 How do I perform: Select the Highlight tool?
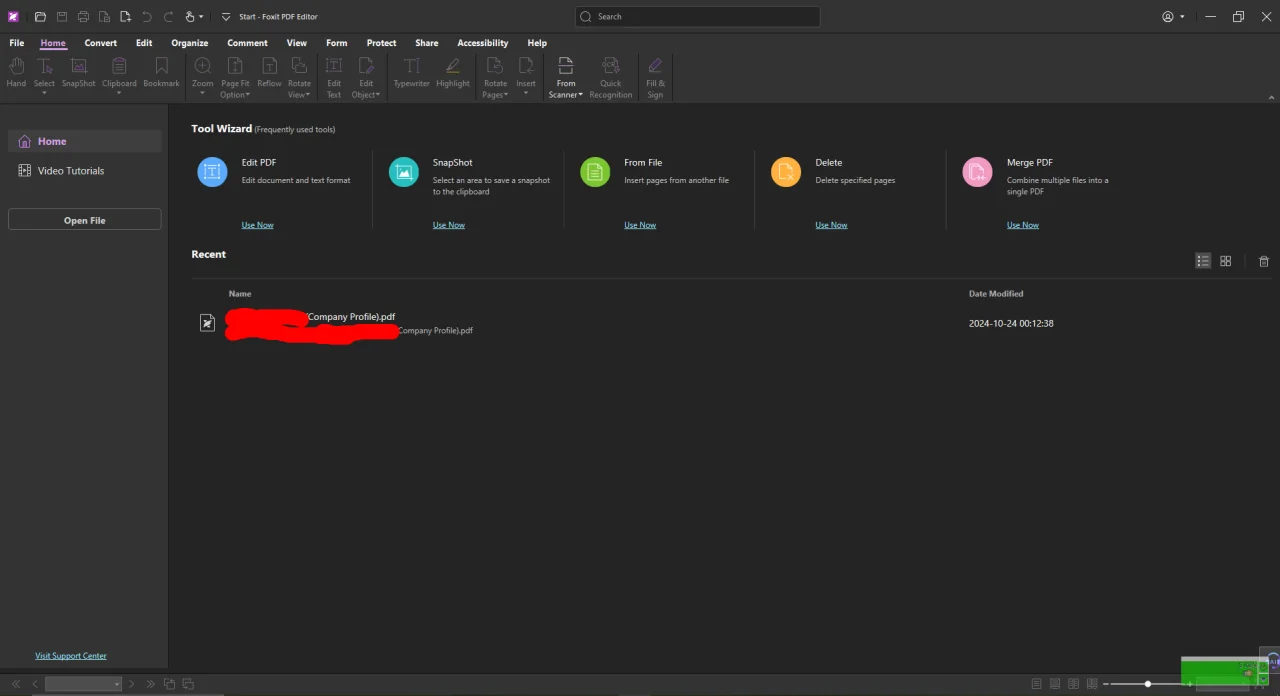click(453, 74)
